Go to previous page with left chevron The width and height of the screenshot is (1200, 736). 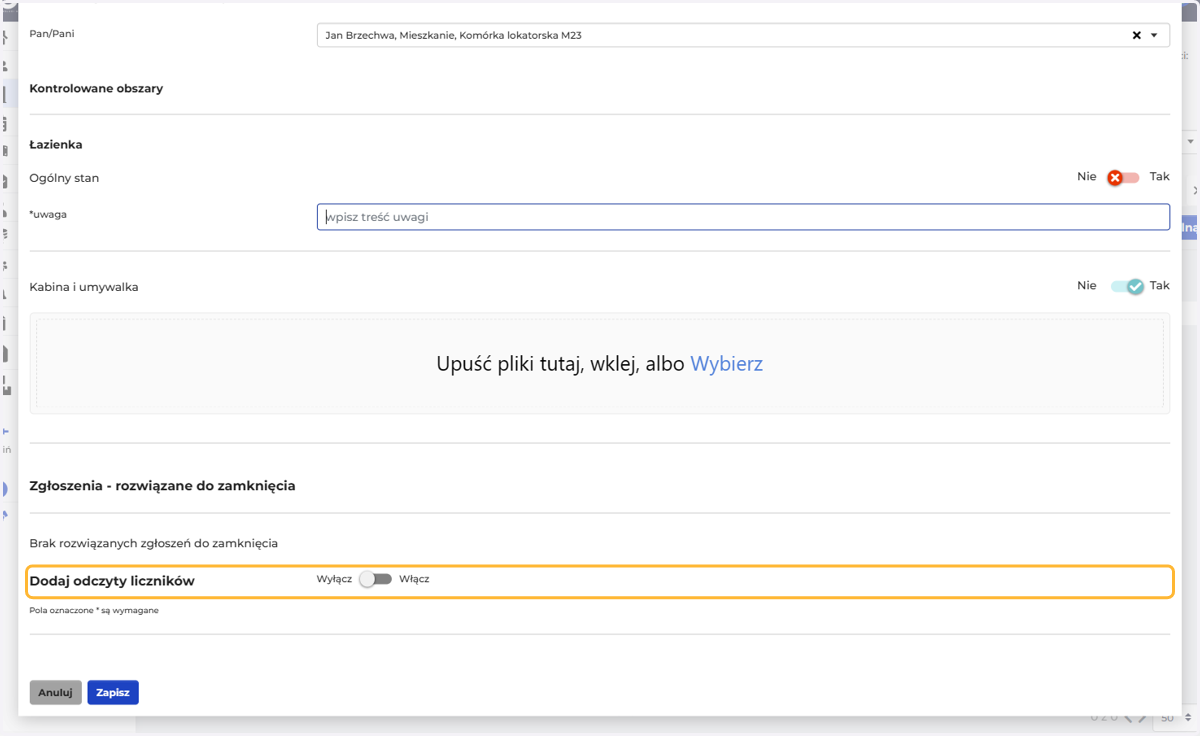[x=1129, y=717]
